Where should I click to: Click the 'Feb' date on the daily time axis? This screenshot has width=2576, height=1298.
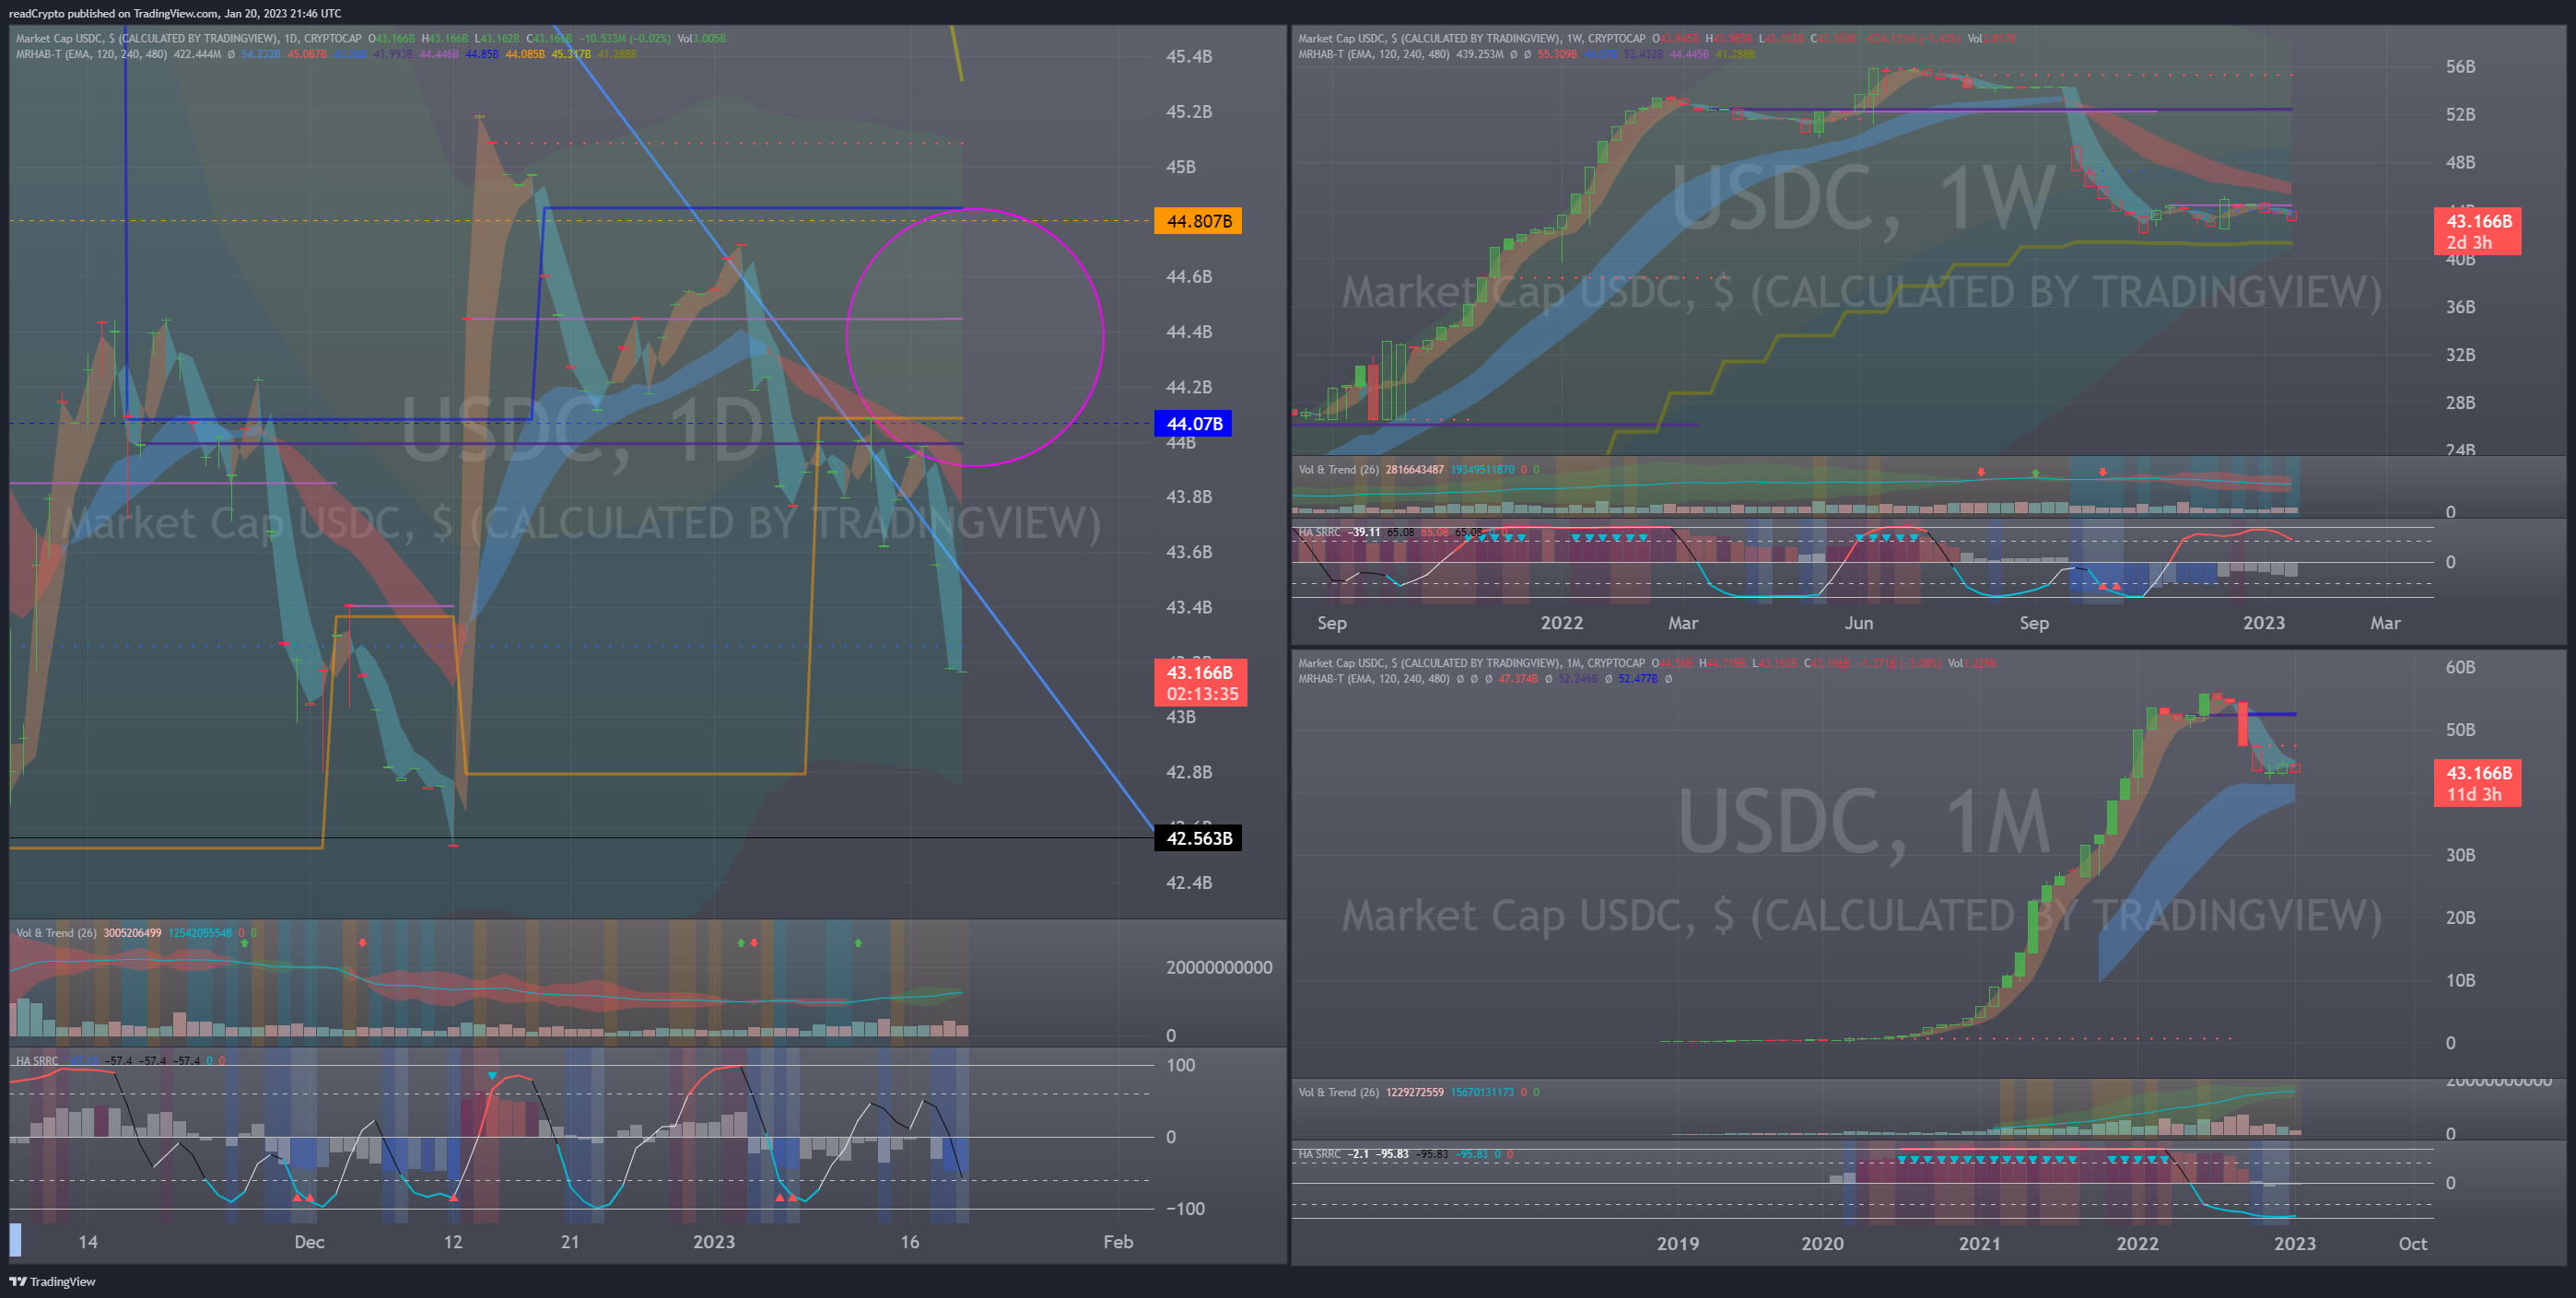[x=1118, y=1242]
